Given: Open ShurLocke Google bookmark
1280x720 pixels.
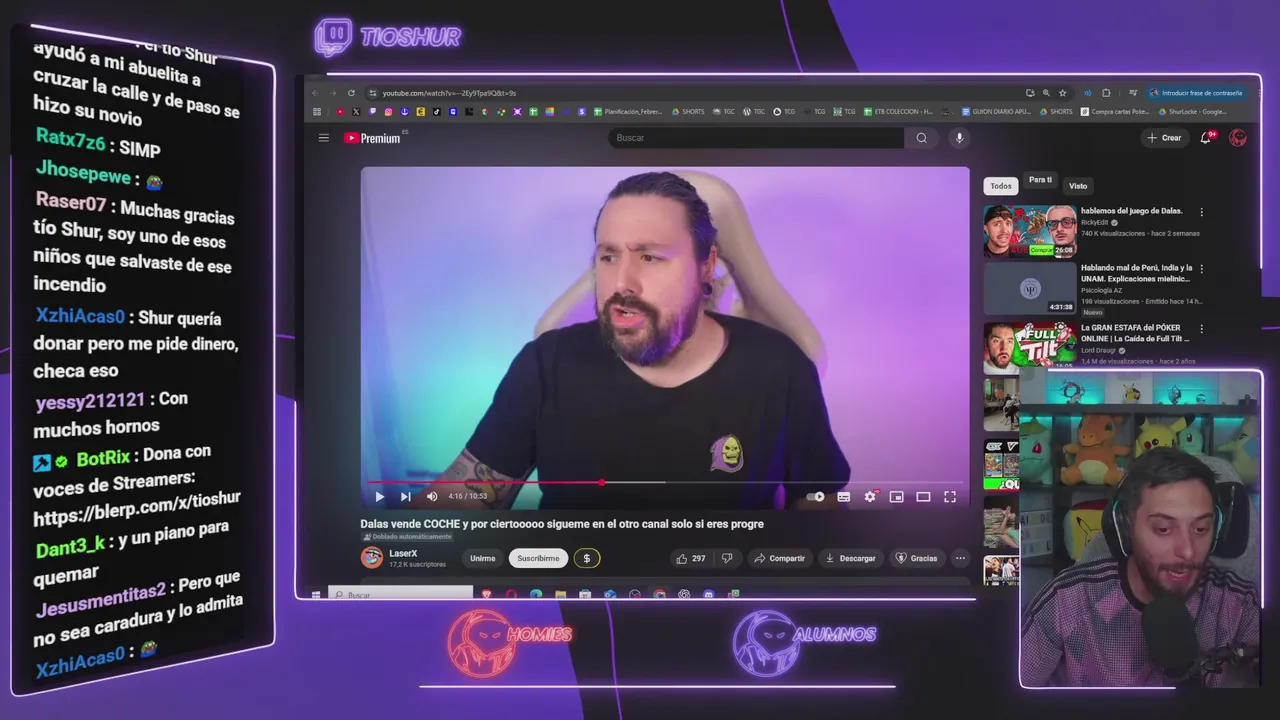Looking at the screenshot, I should point(1193,112).
